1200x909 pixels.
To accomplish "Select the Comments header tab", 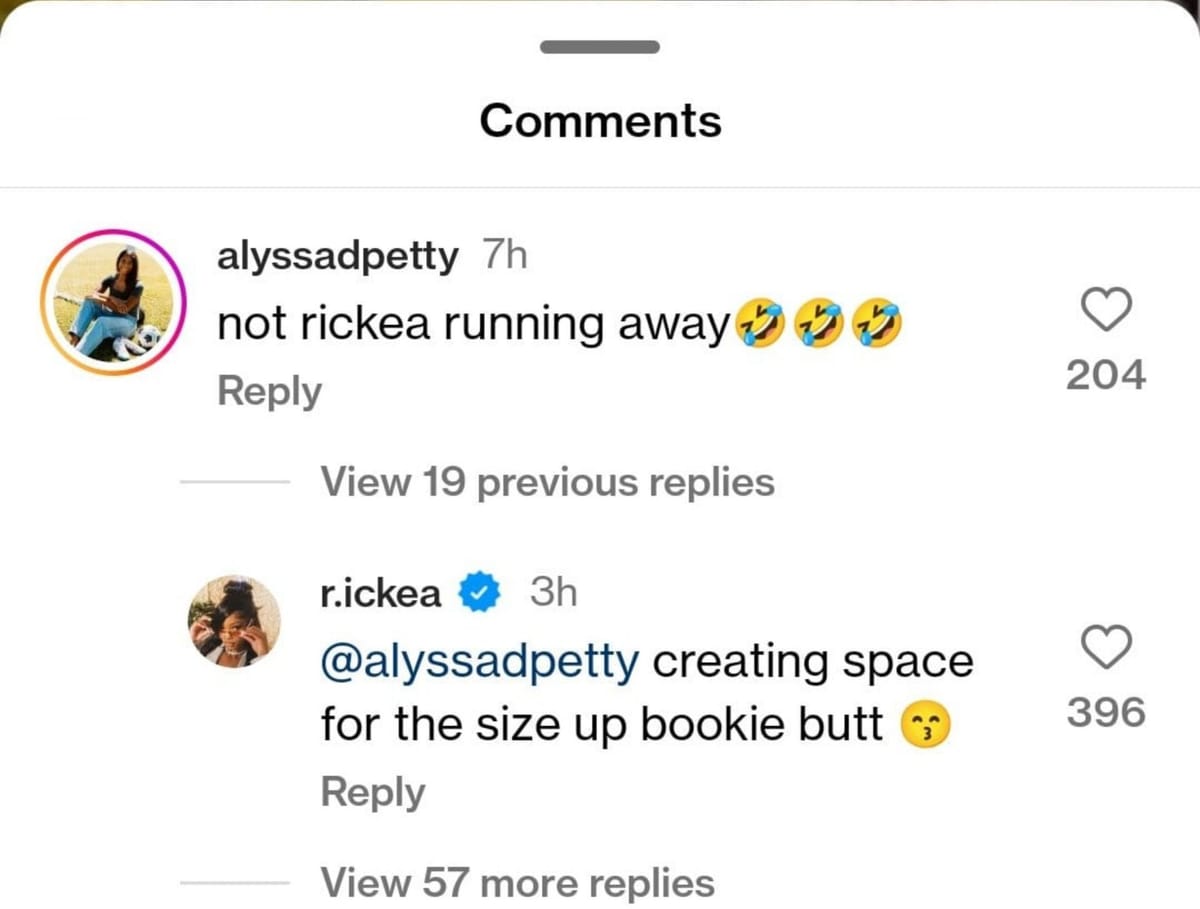I will point(599,120).
